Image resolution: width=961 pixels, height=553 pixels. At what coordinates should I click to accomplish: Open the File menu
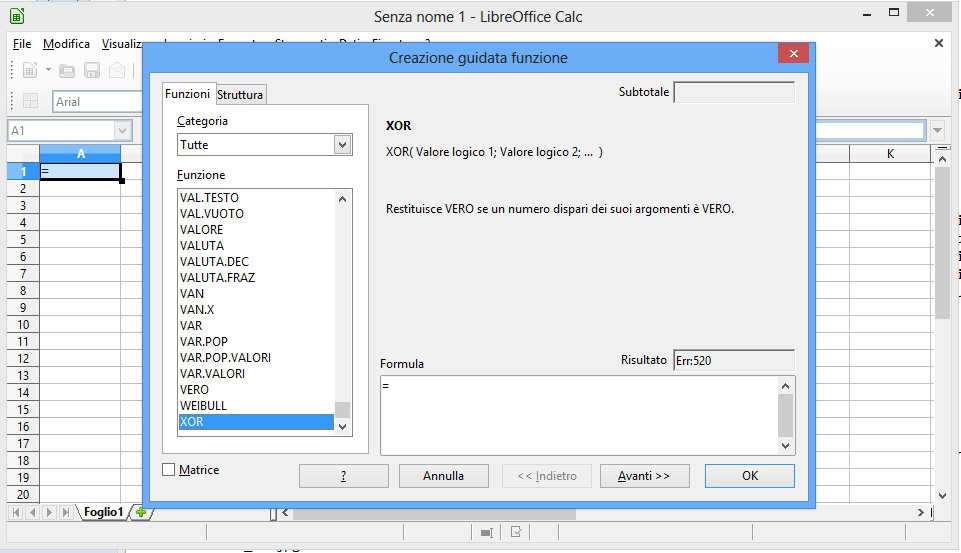(22, 44)
